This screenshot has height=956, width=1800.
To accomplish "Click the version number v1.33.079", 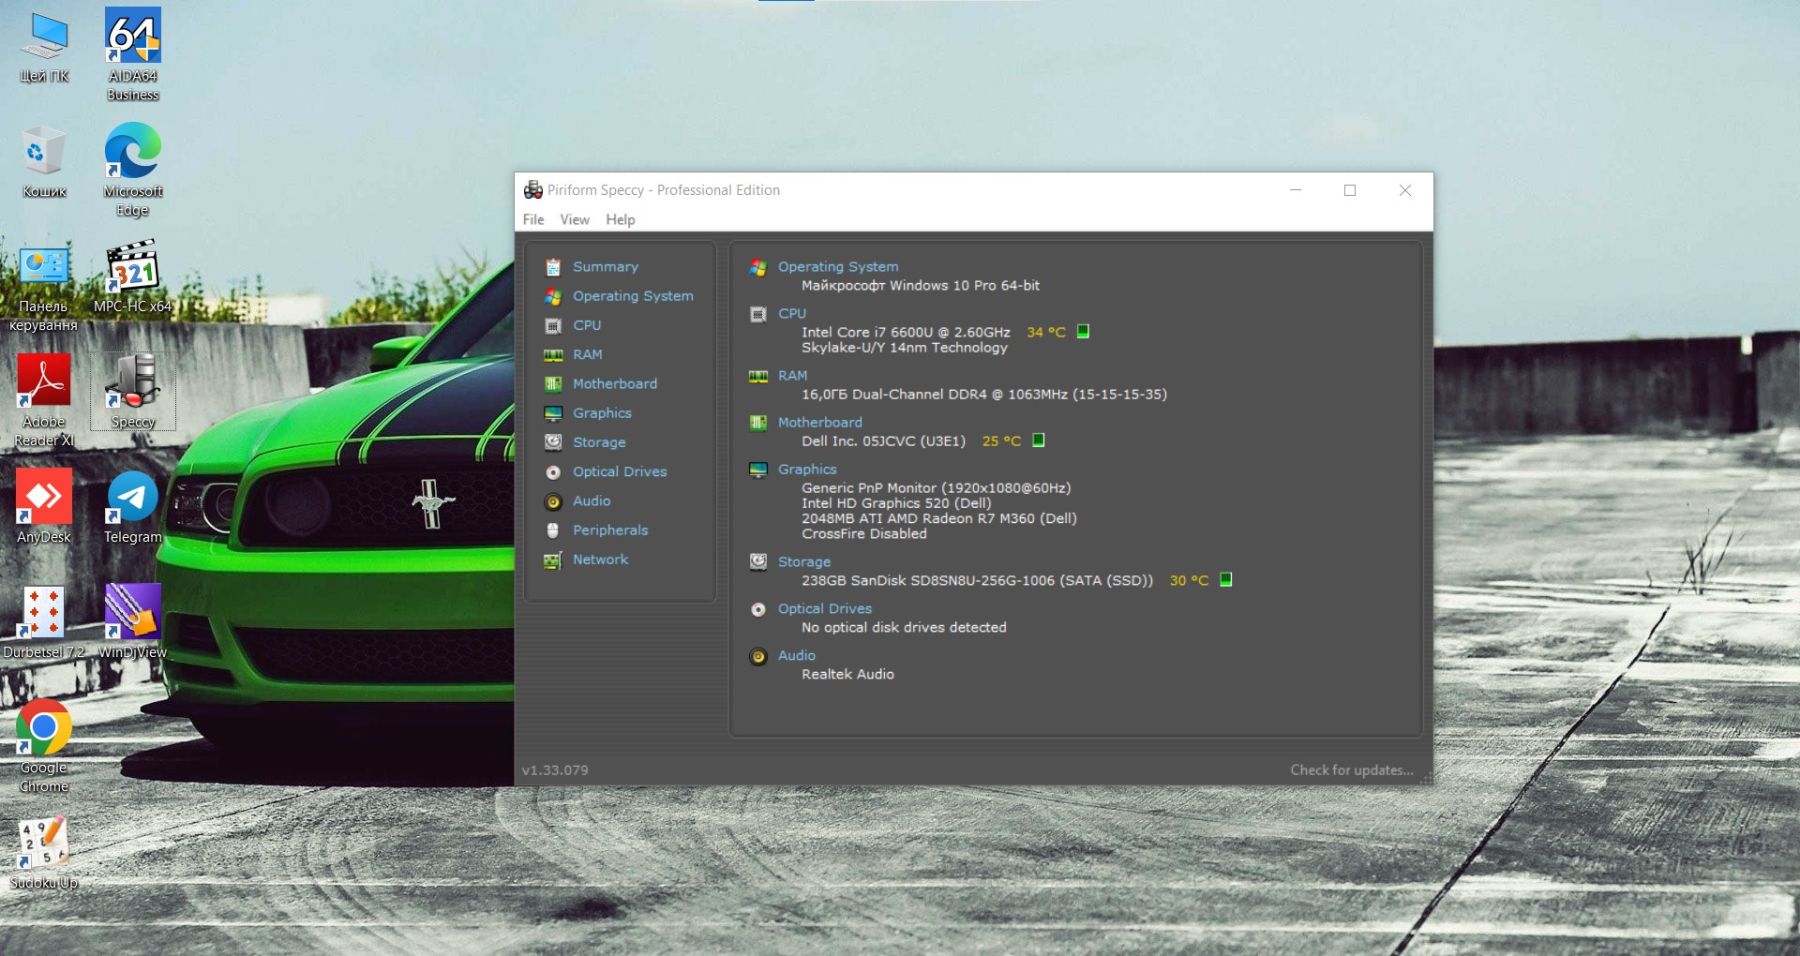I will [x=555, y=770].
